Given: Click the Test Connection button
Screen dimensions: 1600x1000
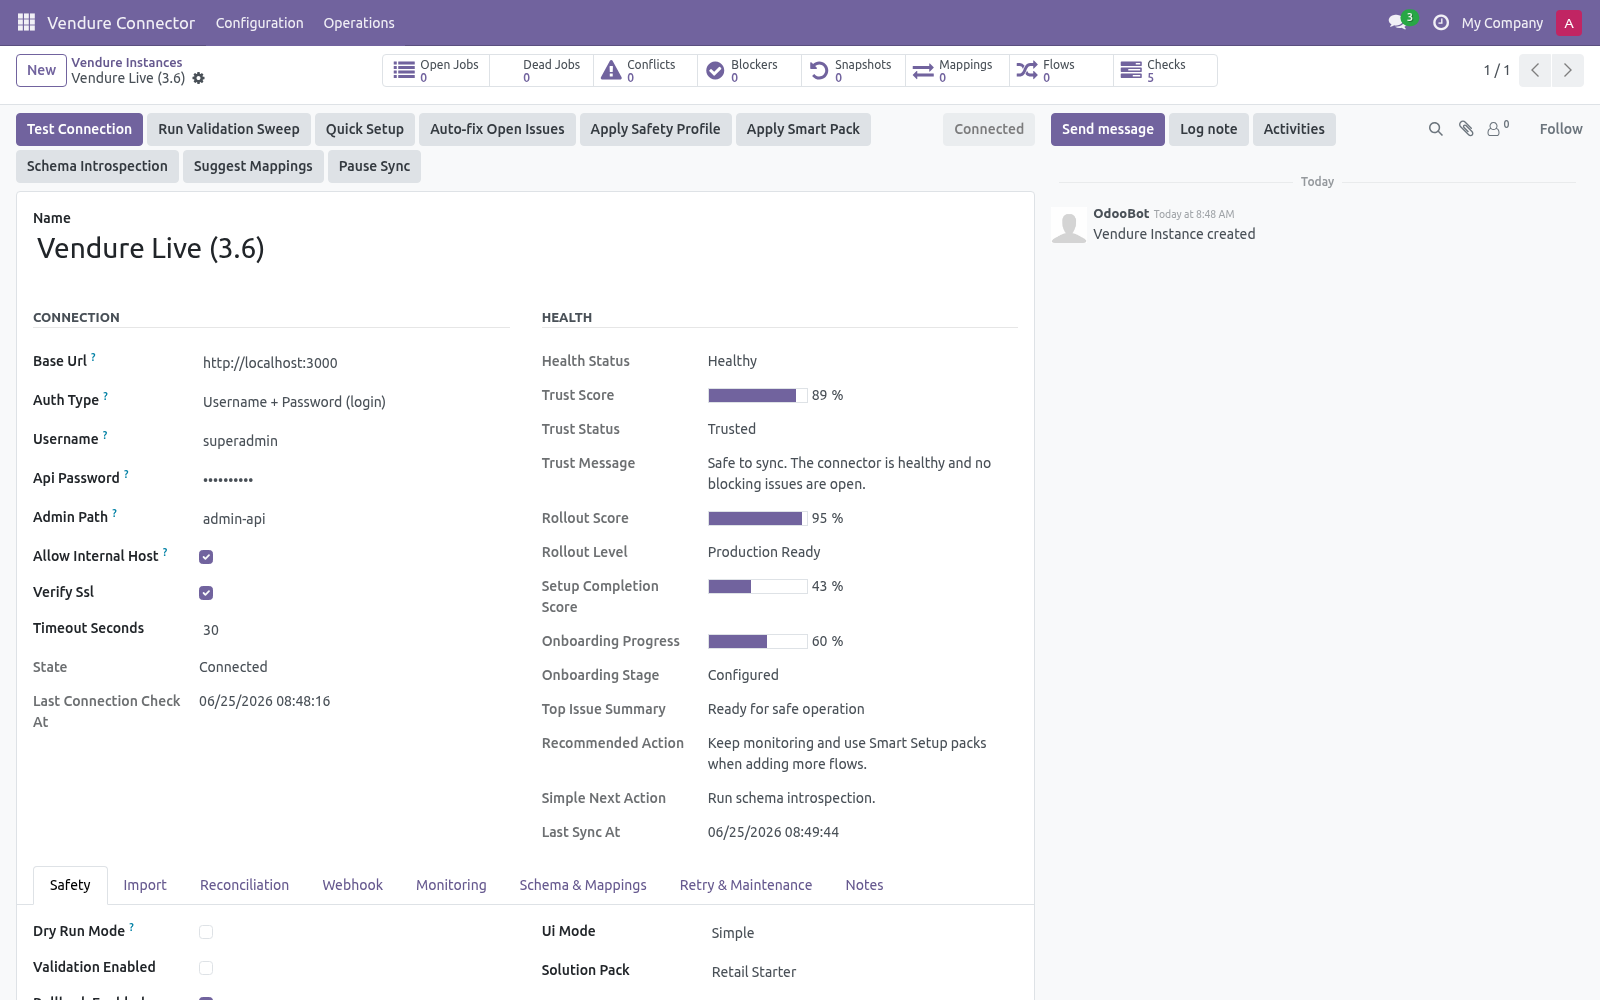Looking at the screenshot, I should (x=79, y=129).
